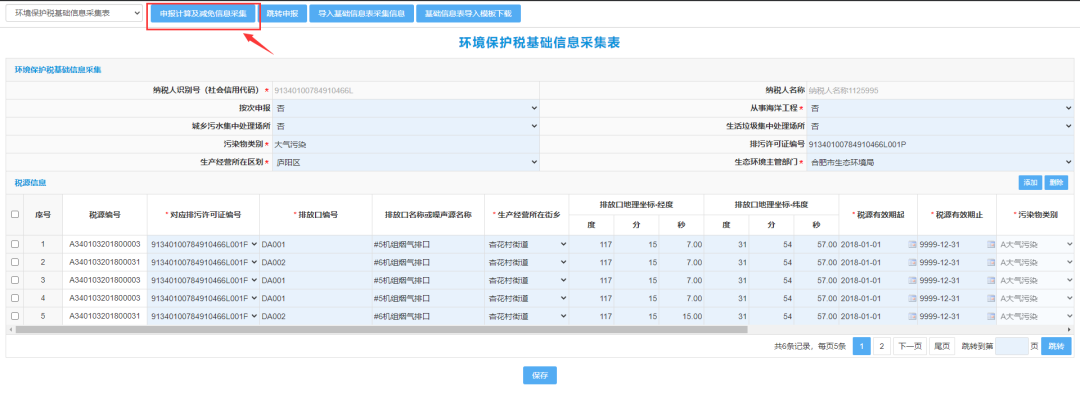
Task: Click 删除 to delete selected rows
Action: click(1056, 183)
